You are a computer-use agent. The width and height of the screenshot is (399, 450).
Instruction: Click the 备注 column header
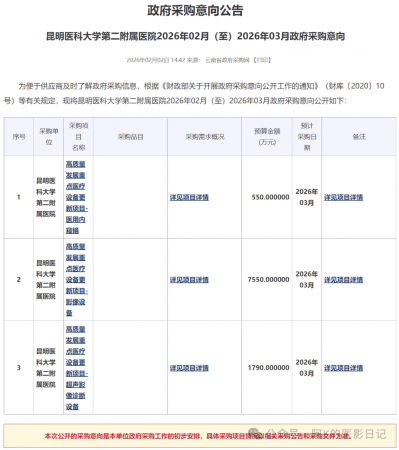pos(359,137)
